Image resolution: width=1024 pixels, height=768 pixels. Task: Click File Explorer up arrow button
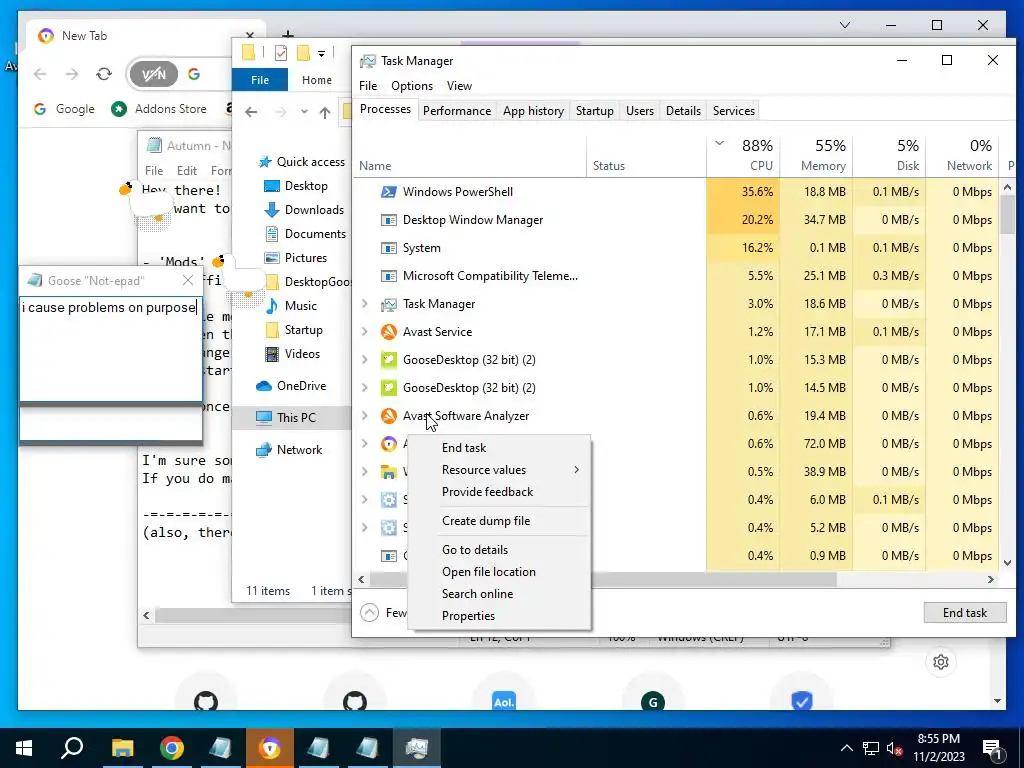(x=325, y=112)
